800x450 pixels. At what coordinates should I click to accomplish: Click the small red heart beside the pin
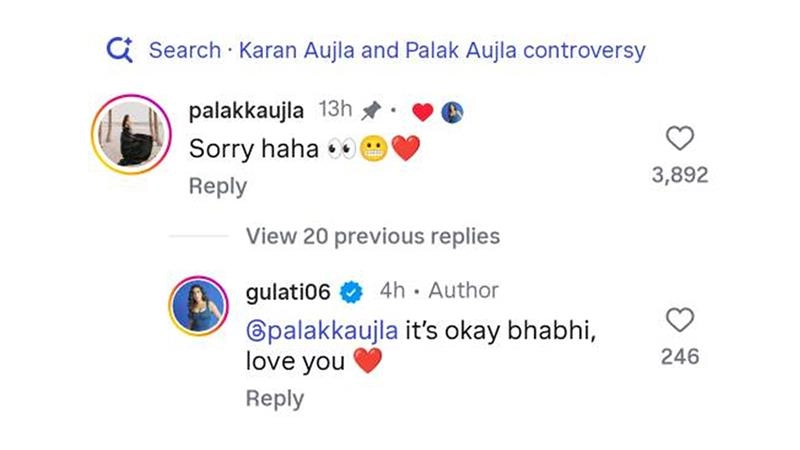422,112
